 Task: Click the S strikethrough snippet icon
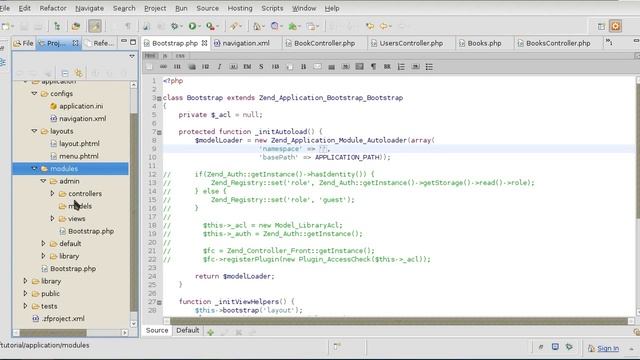[261, 67]
